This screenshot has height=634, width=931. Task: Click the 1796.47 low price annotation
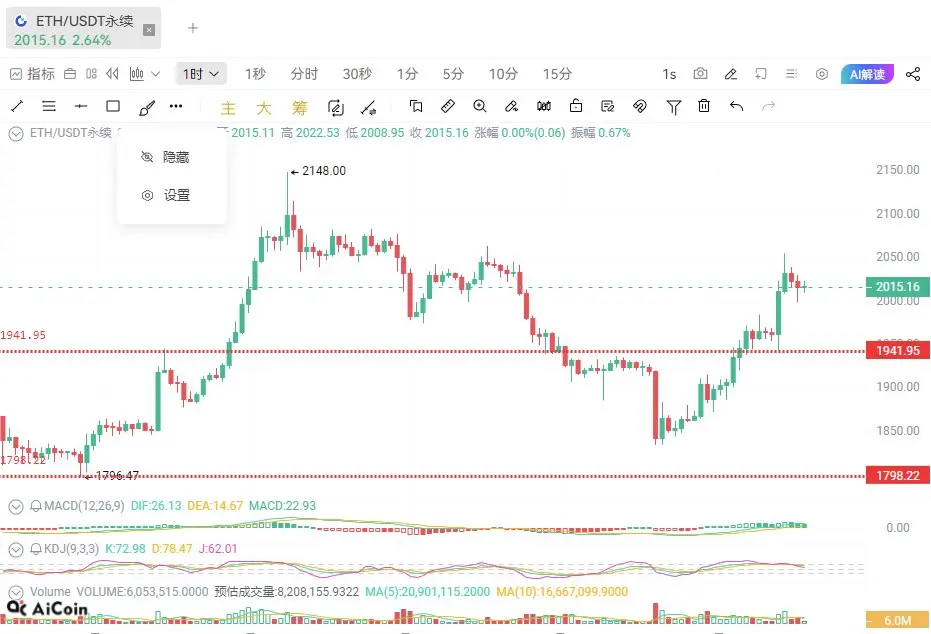click(x=112, y=476)
